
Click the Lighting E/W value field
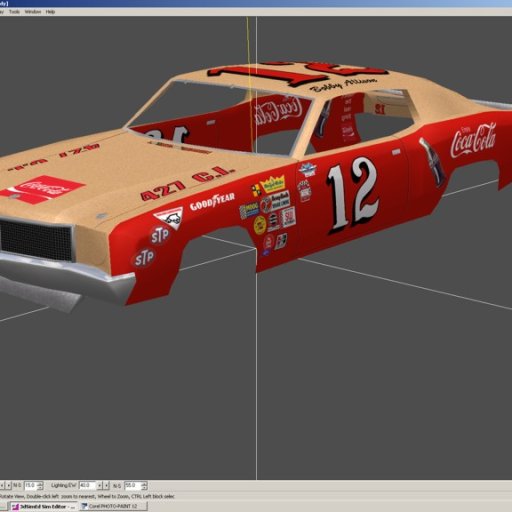click(x=87, y=485)
